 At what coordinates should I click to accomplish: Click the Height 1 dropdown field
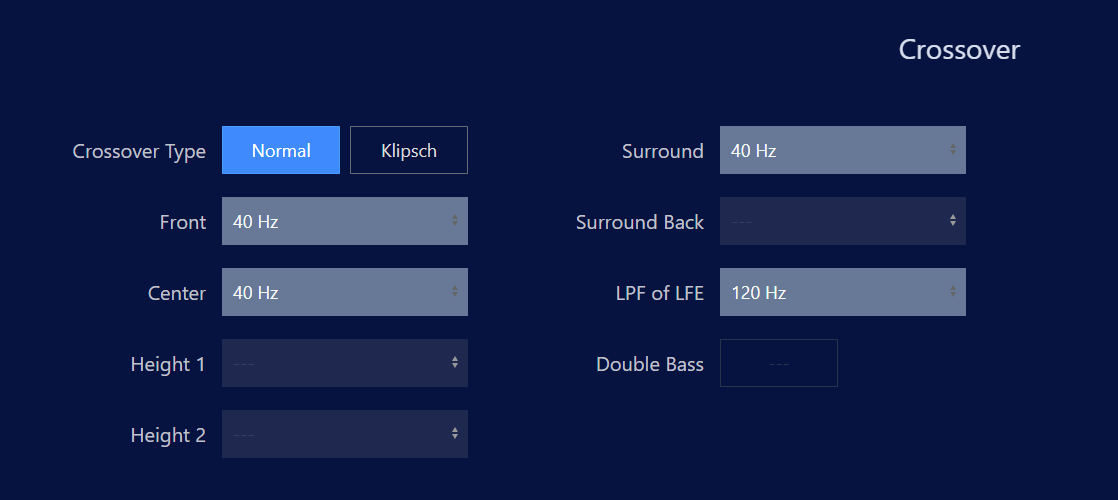pos(344,363)
